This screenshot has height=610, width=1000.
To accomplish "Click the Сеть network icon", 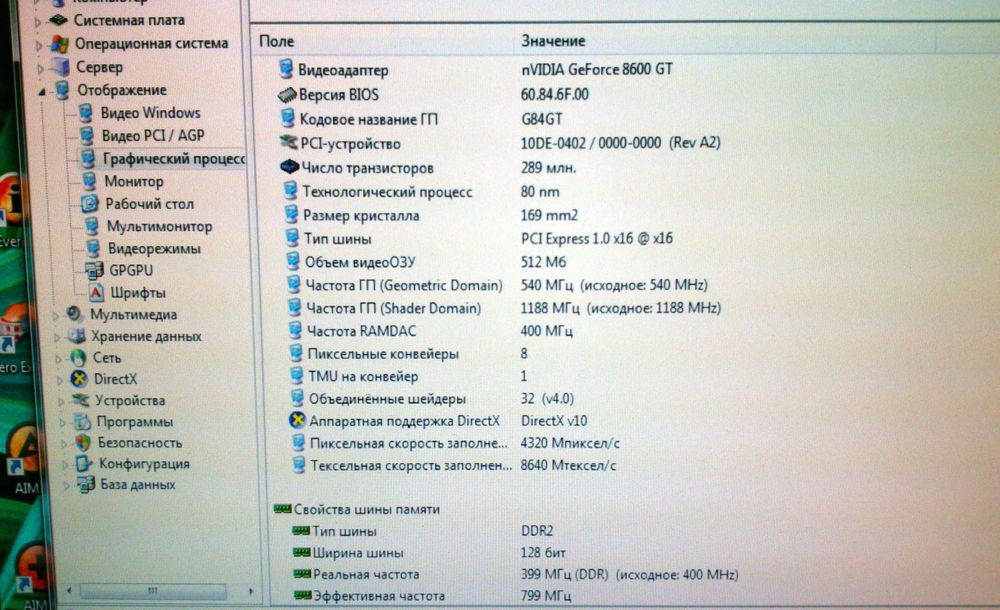I will coord(78,358).
